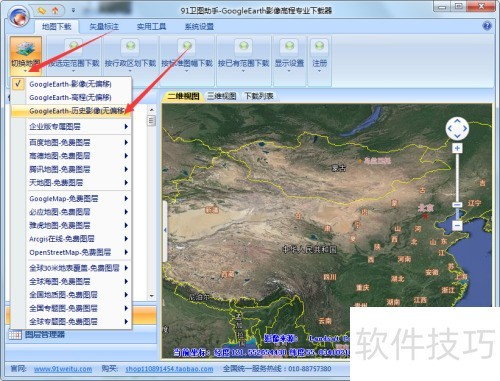
Task: Switch to the 三维视图 view tab
Action: click(222, 96)
